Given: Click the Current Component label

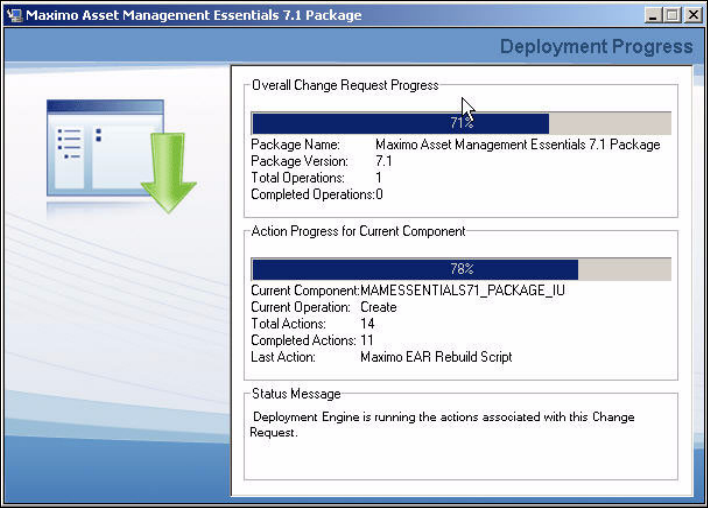Looking at the screenshot, I should point(305,290).
